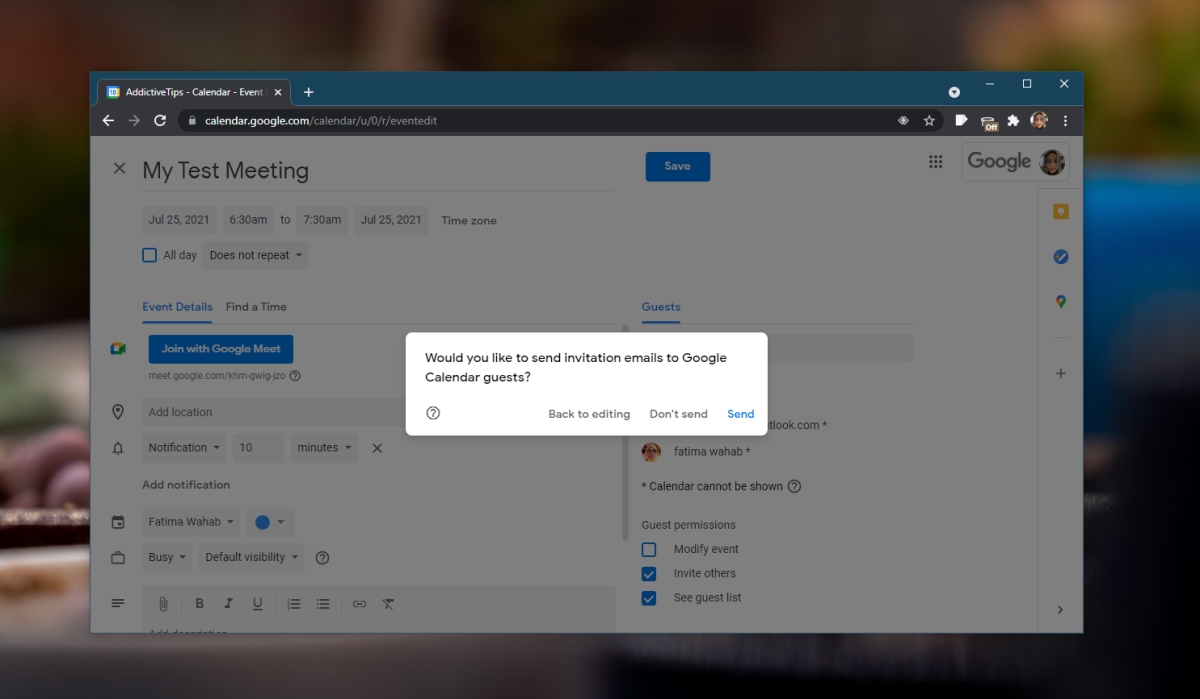Open the event color picker swatch

click(x=270, y=522)
